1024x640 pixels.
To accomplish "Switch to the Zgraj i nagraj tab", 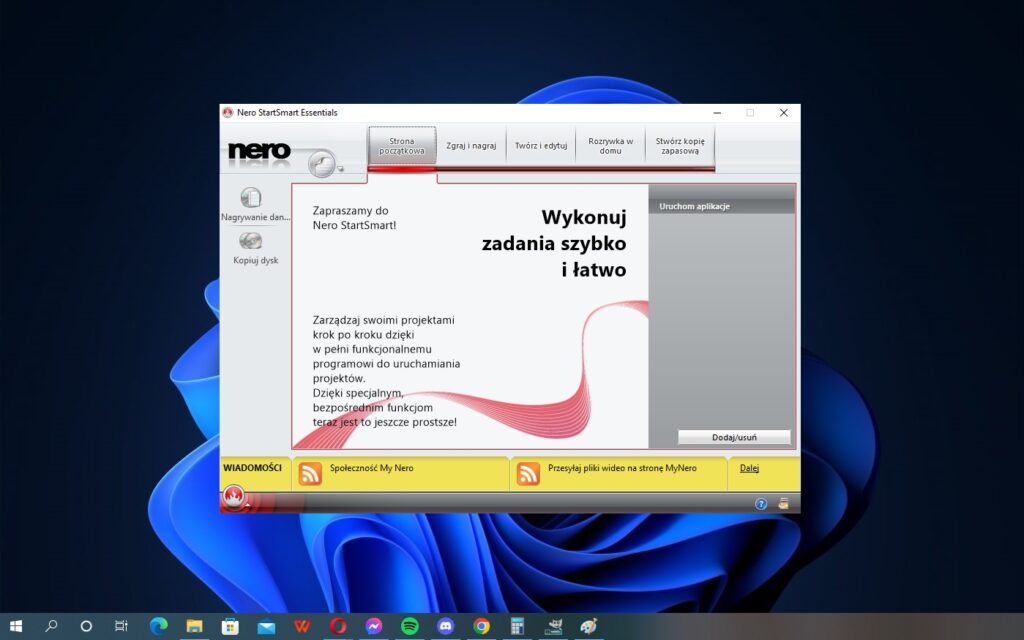I will (x=471, y=146).
